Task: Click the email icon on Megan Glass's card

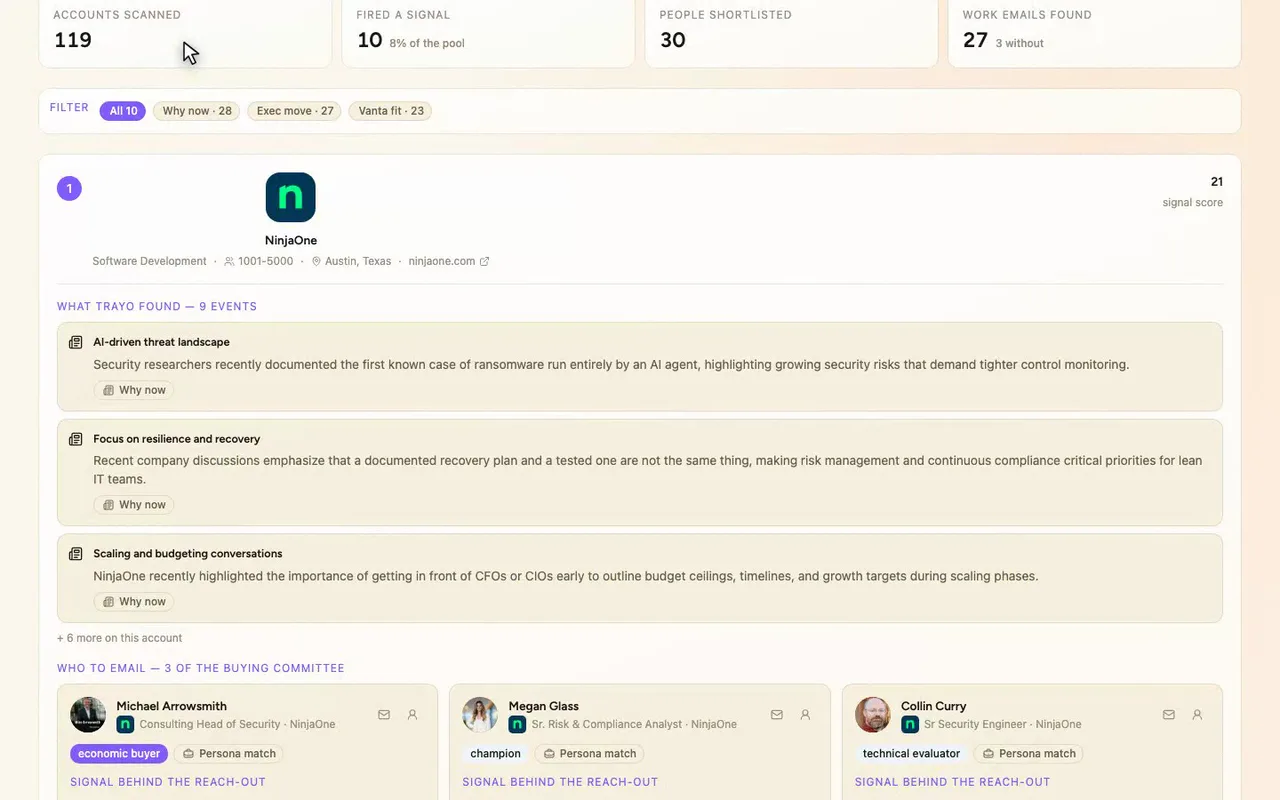Action: [777, 715]
